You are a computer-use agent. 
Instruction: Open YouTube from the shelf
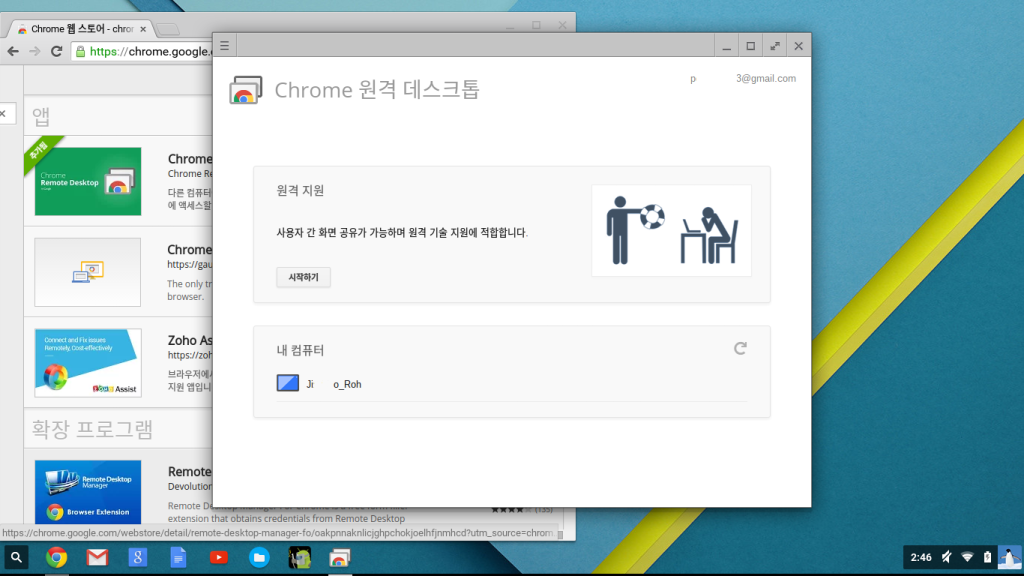[x=219, y=558]
